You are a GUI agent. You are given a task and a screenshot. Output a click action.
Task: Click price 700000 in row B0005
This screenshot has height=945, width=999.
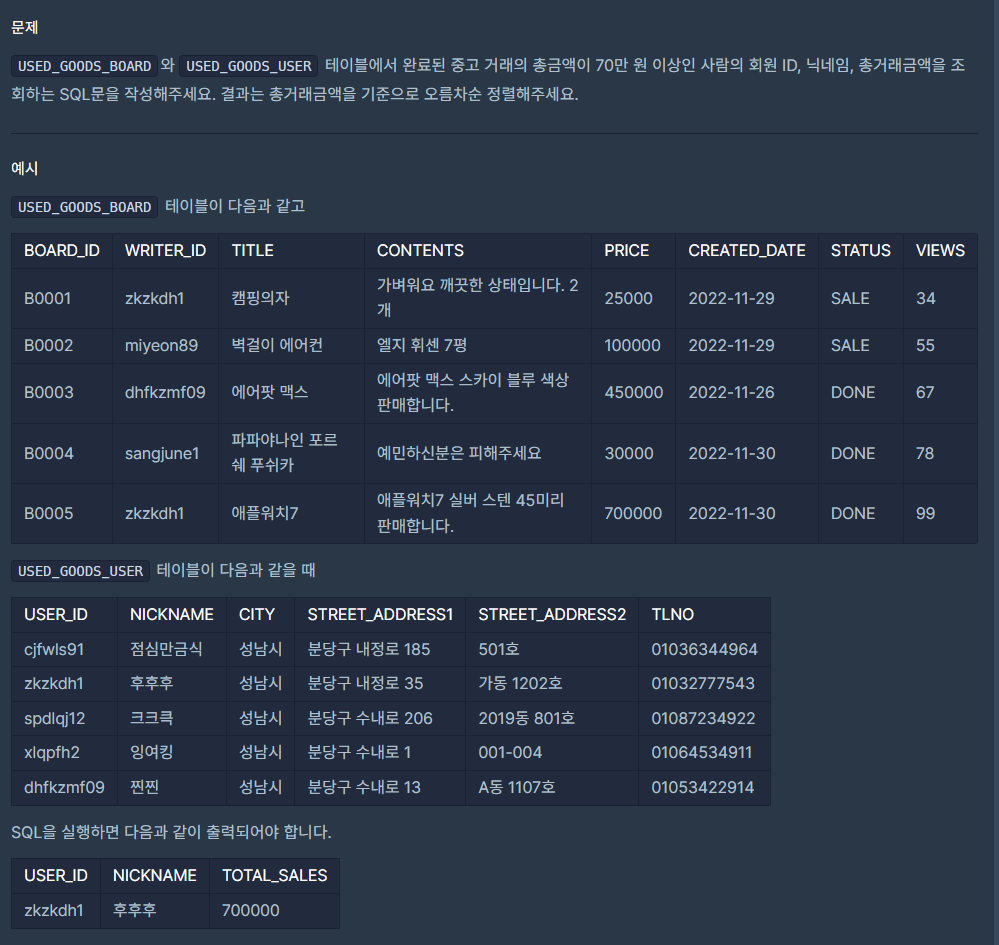tap(633, 514)
